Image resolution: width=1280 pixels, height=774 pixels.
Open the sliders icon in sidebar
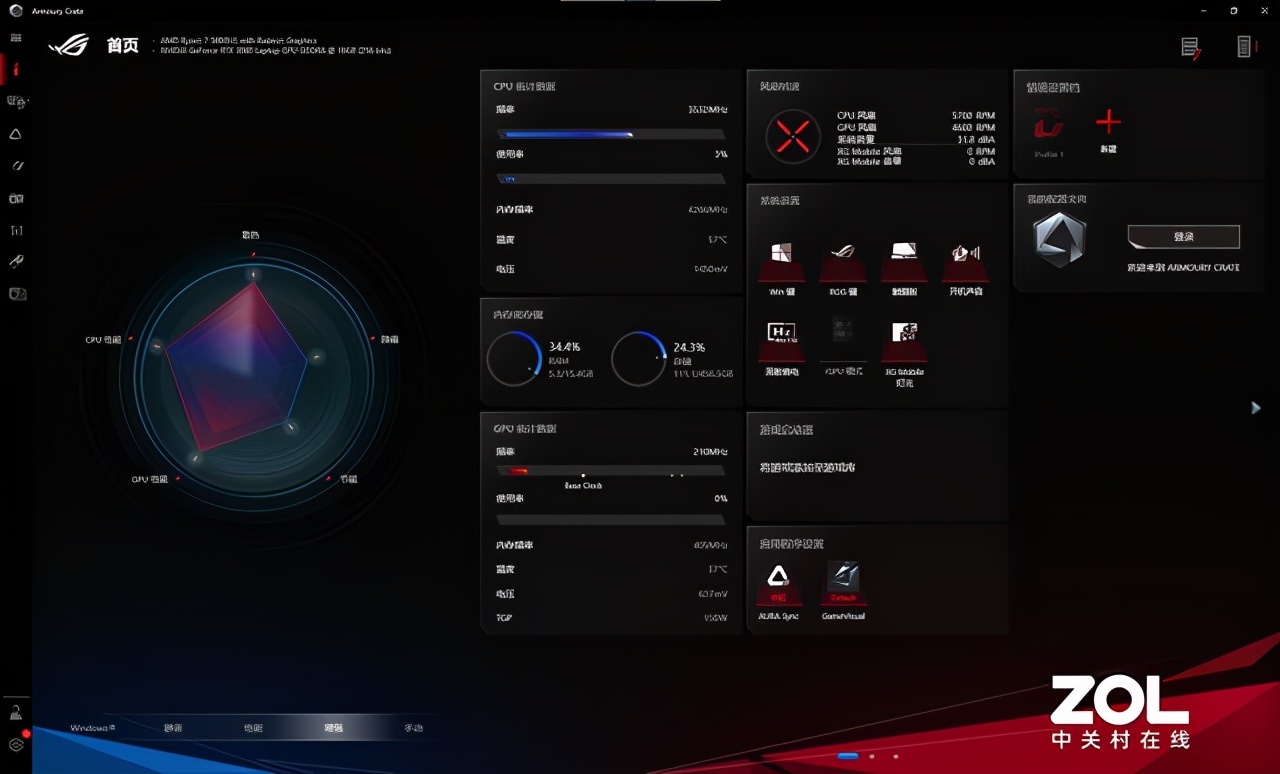[x=16, y=230]
